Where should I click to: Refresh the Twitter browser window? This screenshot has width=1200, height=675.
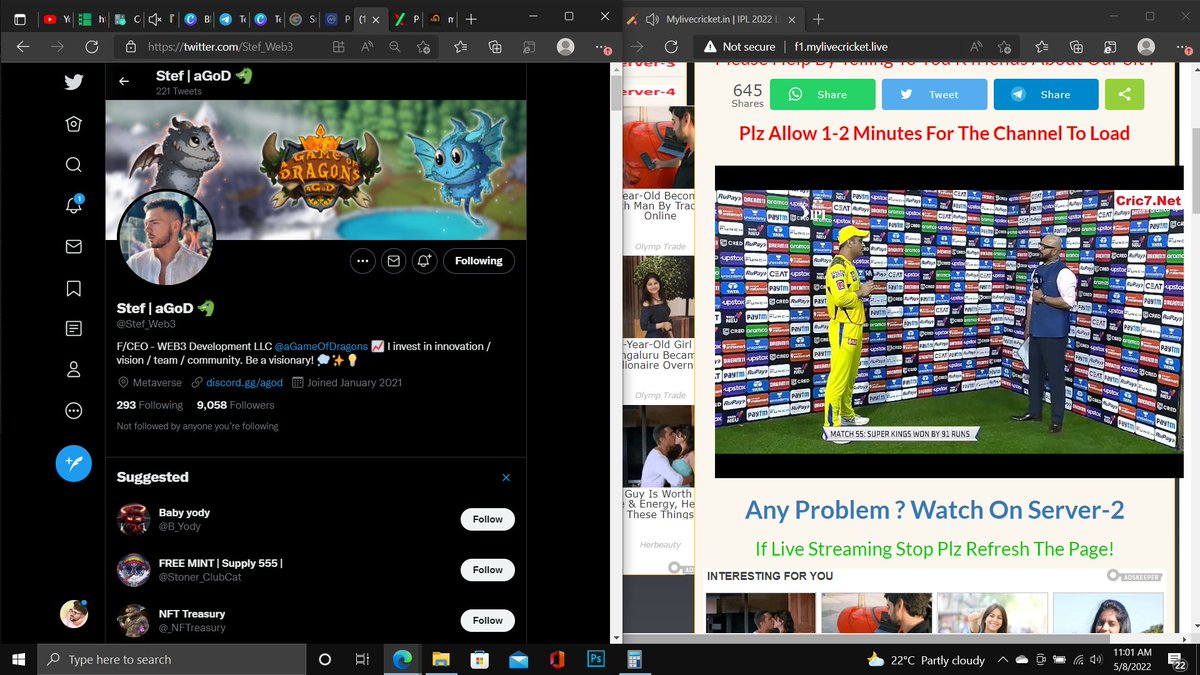(x=91, y=46)
